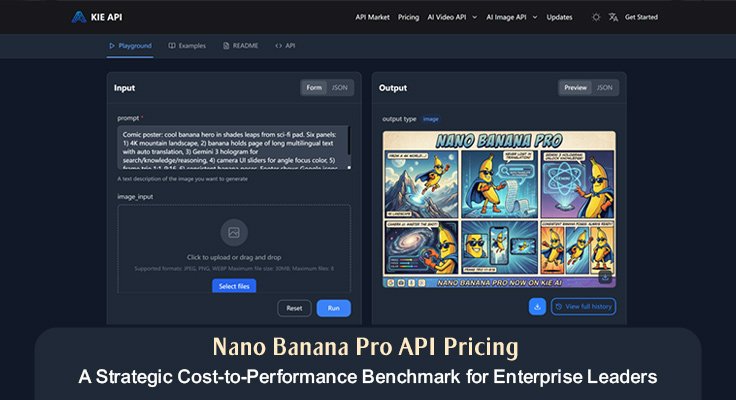The height and width of the screenshot is (400, 736).
Task: Toggle the light/dark theme sun icon
Action: [x=596, y=17]
